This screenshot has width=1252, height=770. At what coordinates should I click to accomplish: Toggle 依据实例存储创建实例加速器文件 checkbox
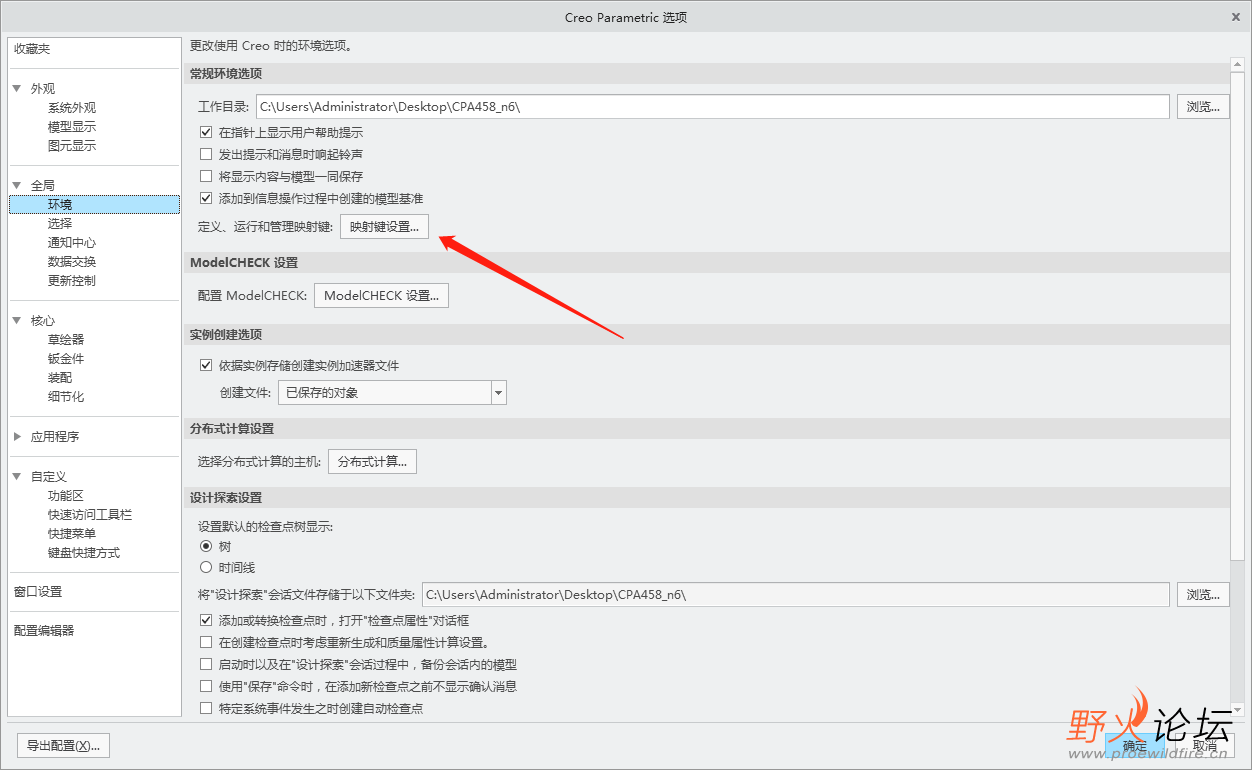(x=206, y=365)
